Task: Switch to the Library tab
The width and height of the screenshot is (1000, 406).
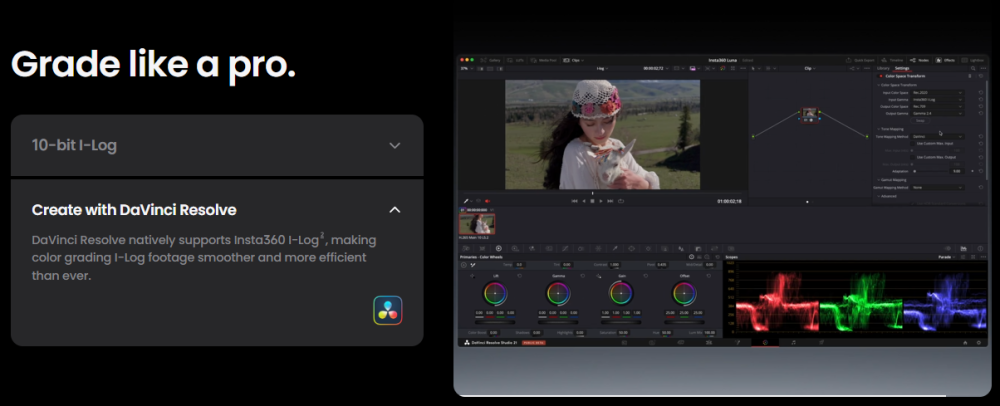Action: click(x=883, y=68)
